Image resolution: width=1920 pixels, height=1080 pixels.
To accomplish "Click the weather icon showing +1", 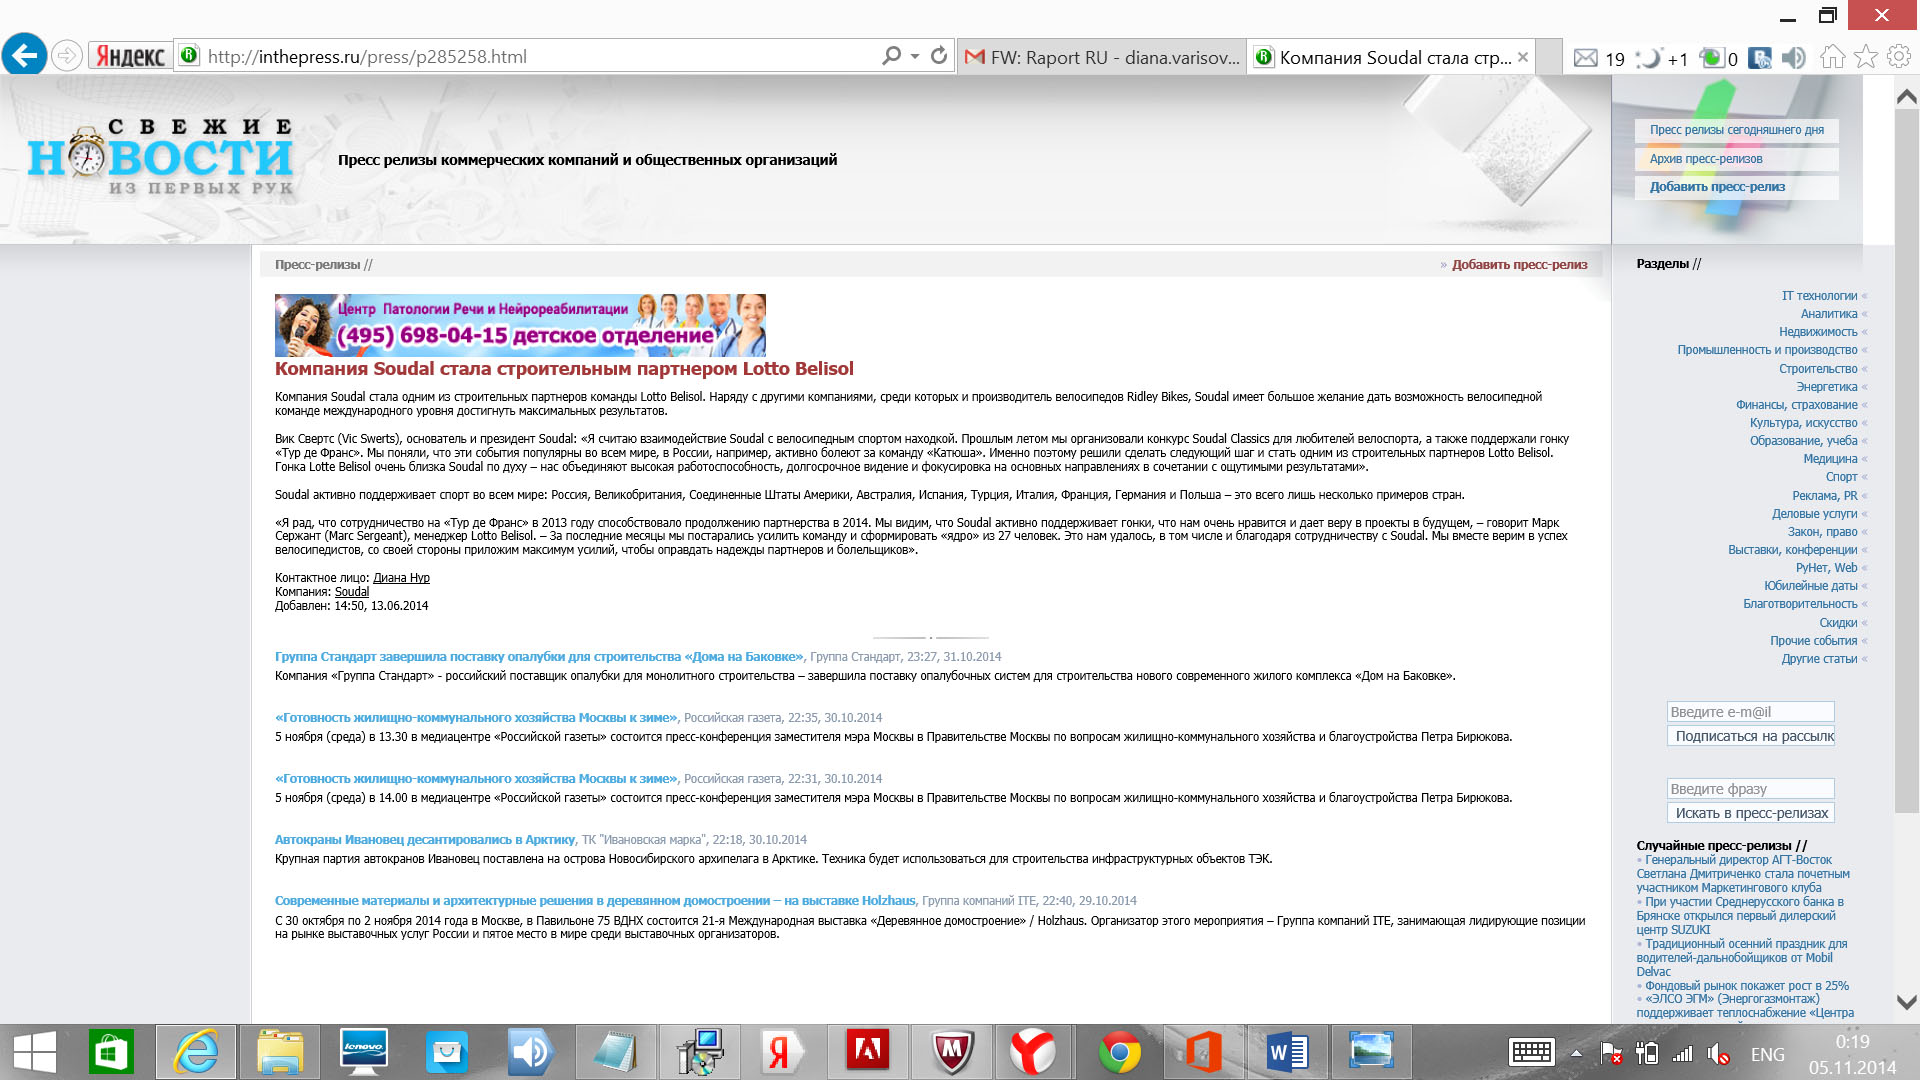I will tap(1662, 58).
